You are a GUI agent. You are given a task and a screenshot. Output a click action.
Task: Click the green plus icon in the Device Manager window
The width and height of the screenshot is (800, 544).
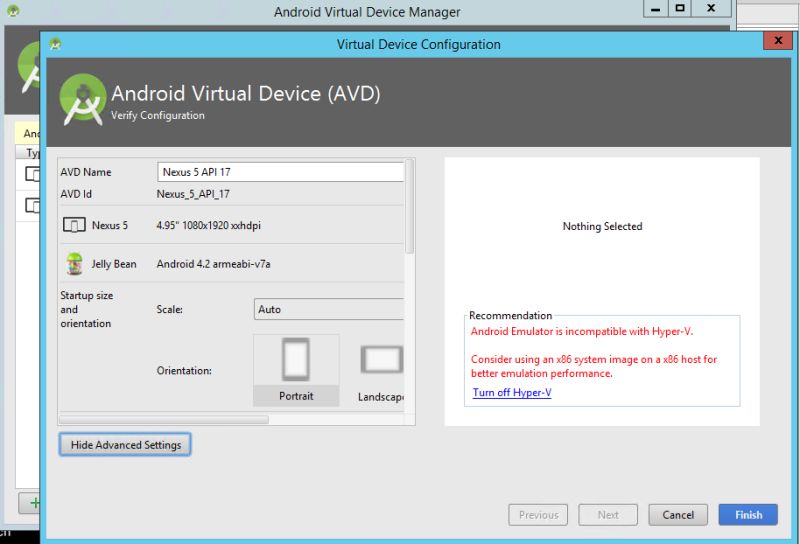pos(34,503)
